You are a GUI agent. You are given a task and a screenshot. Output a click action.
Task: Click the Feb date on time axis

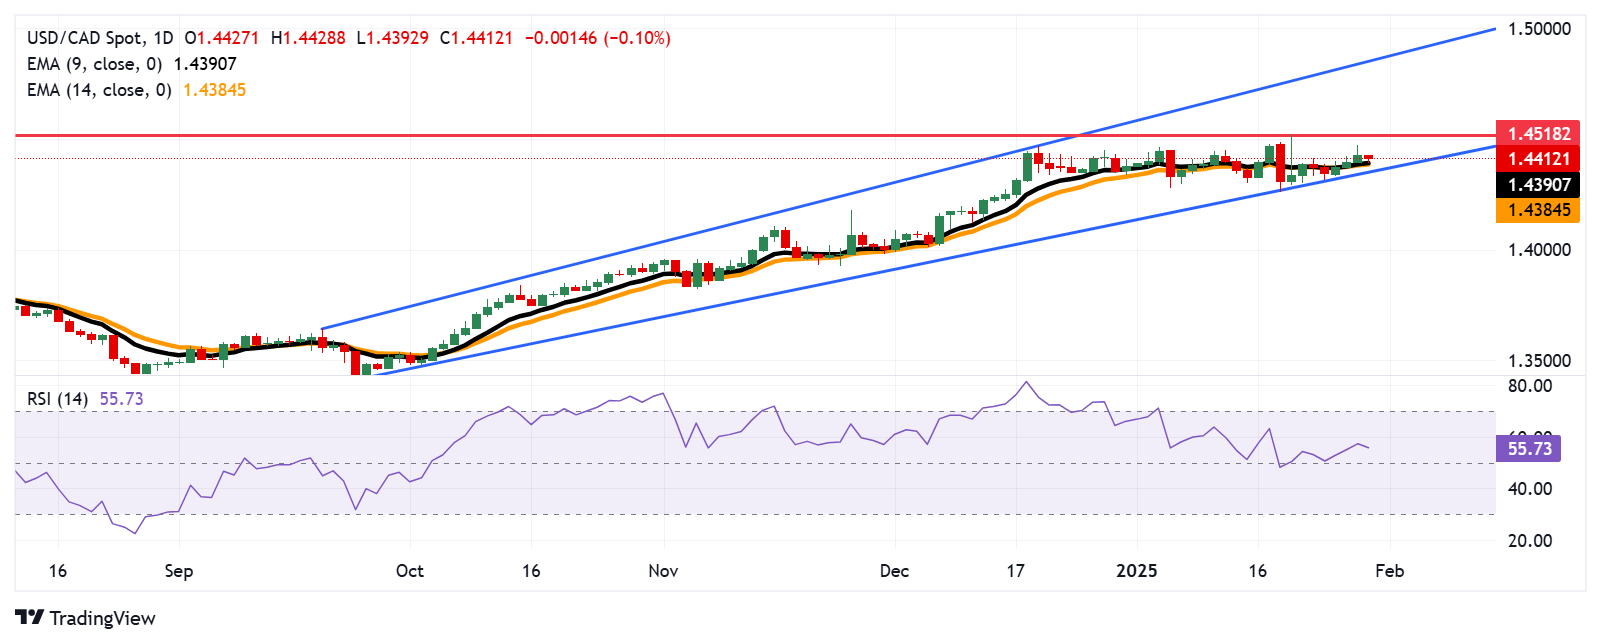(1389, 571)
